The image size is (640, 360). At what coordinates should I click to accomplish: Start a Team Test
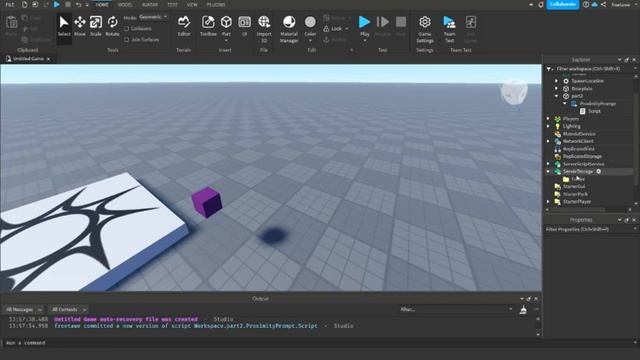(x=449, y=29)
